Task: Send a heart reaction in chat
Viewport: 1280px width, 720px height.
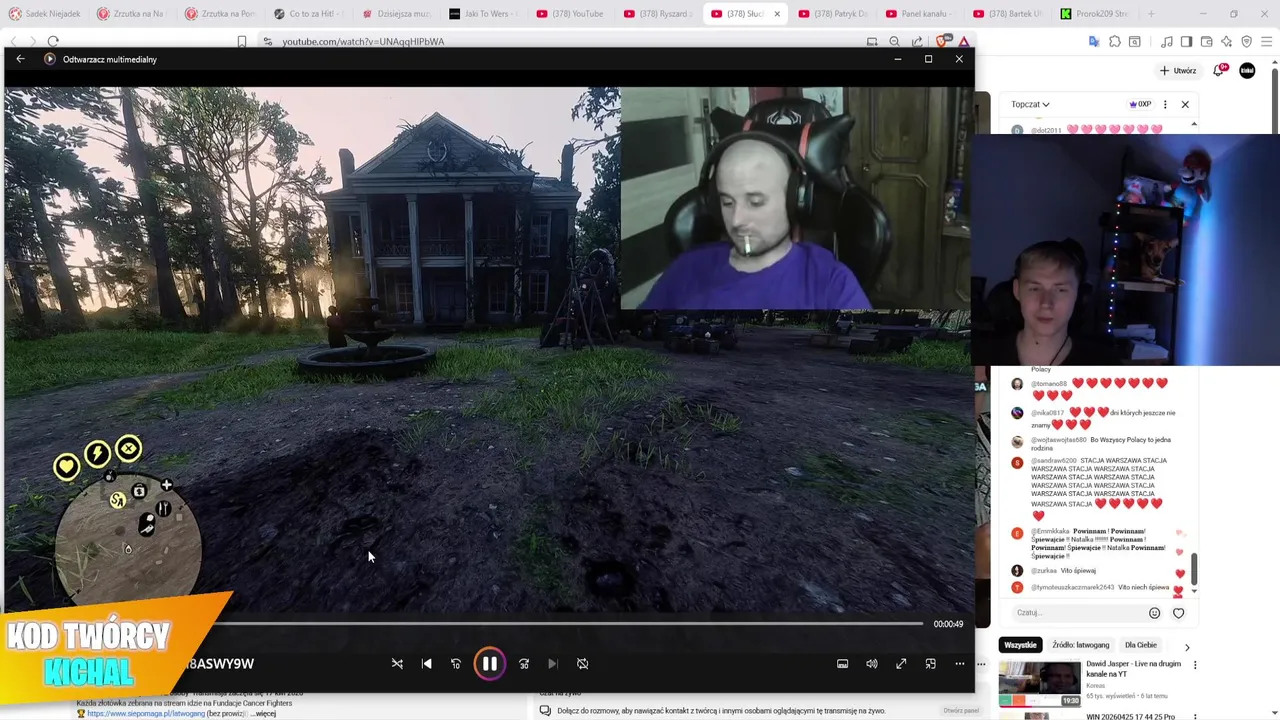Action: [x=1178, y=613]
